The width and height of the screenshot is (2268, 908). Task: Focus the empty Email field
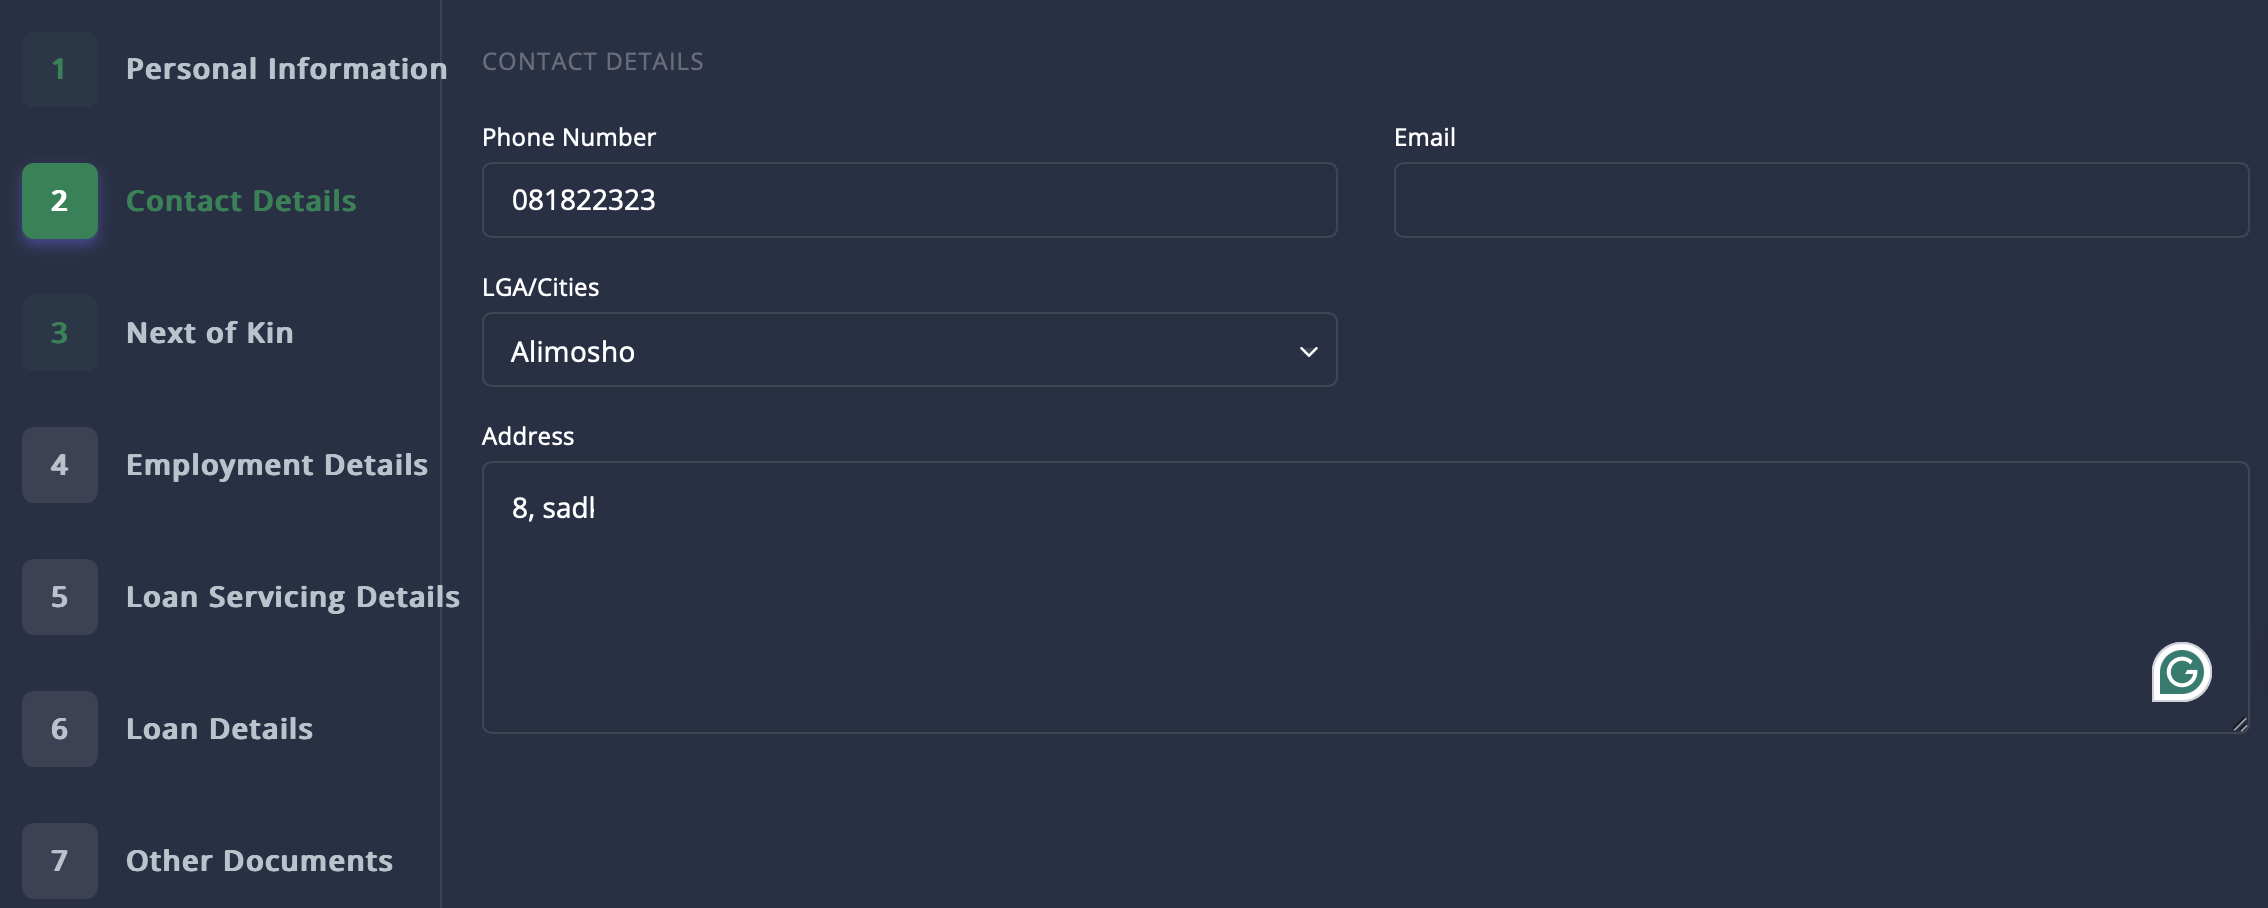point(1821,200)
